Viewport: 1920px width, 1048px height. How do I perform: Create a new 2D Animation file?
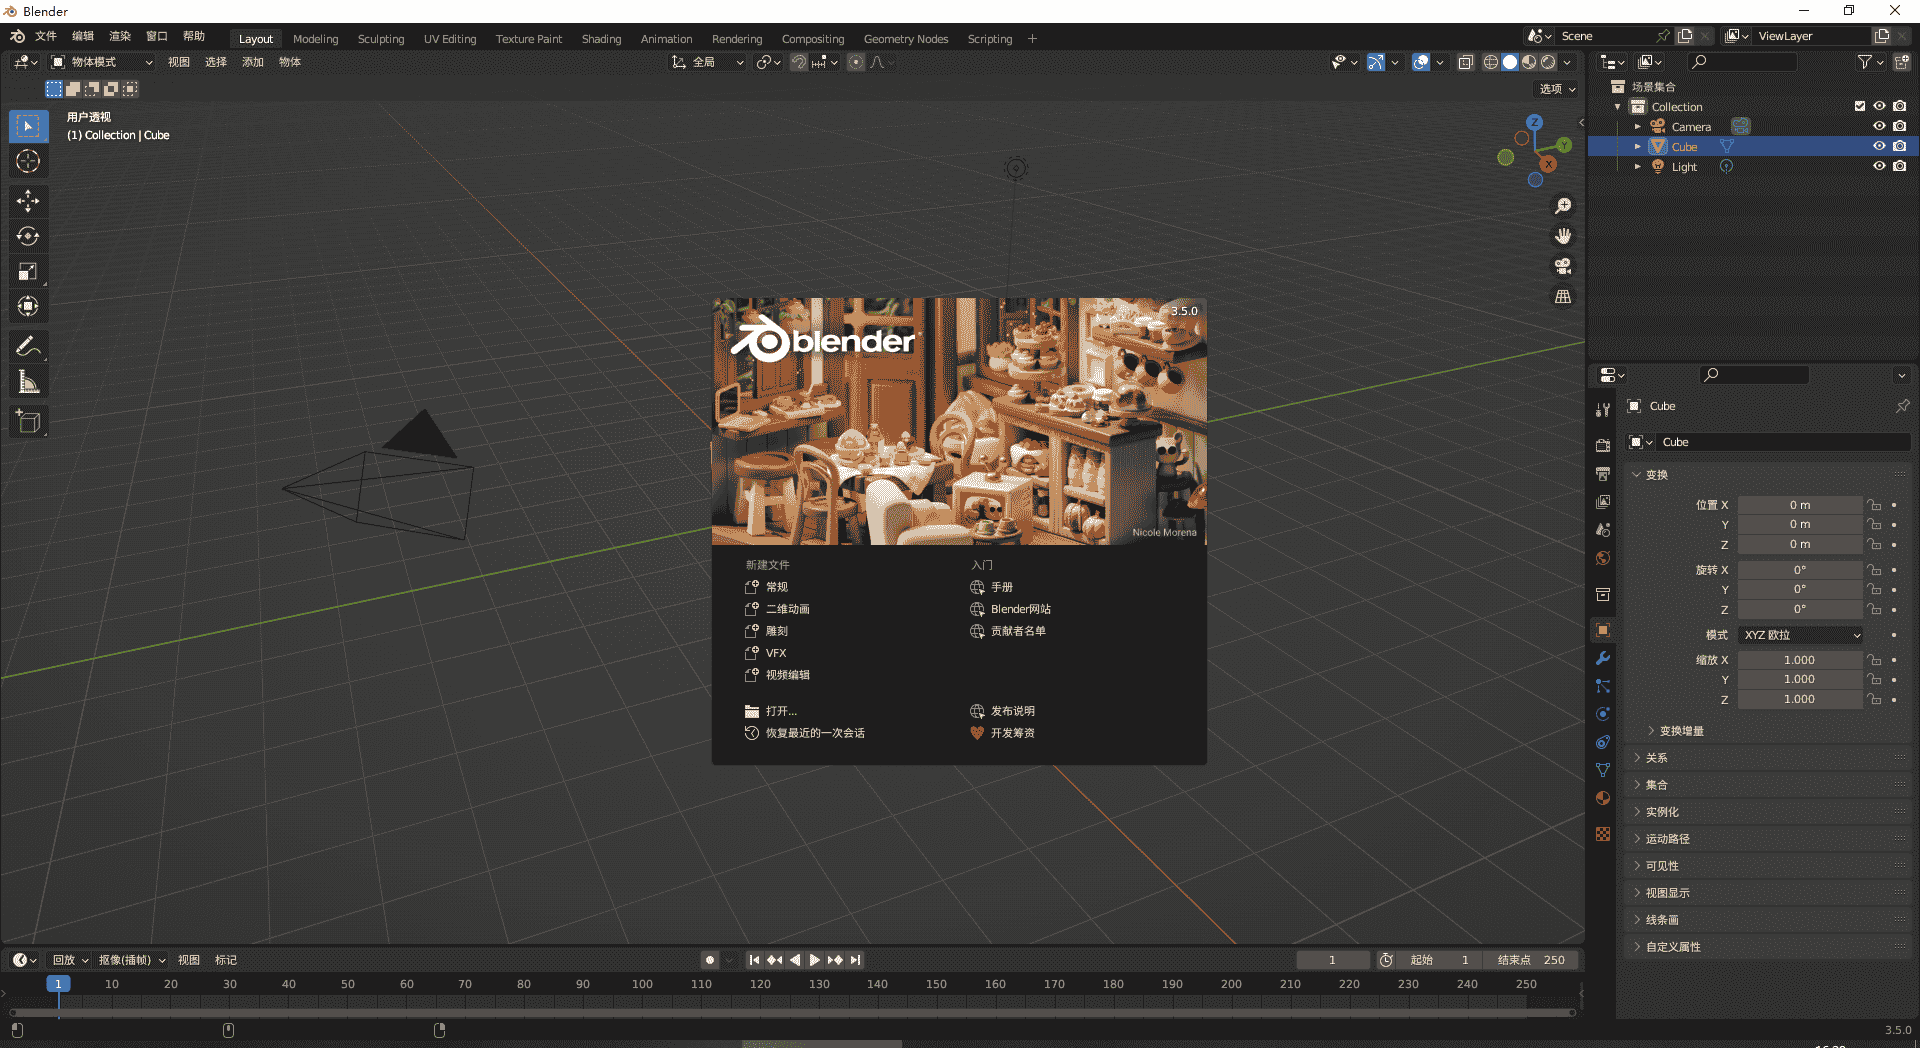(x=787, y=609)
